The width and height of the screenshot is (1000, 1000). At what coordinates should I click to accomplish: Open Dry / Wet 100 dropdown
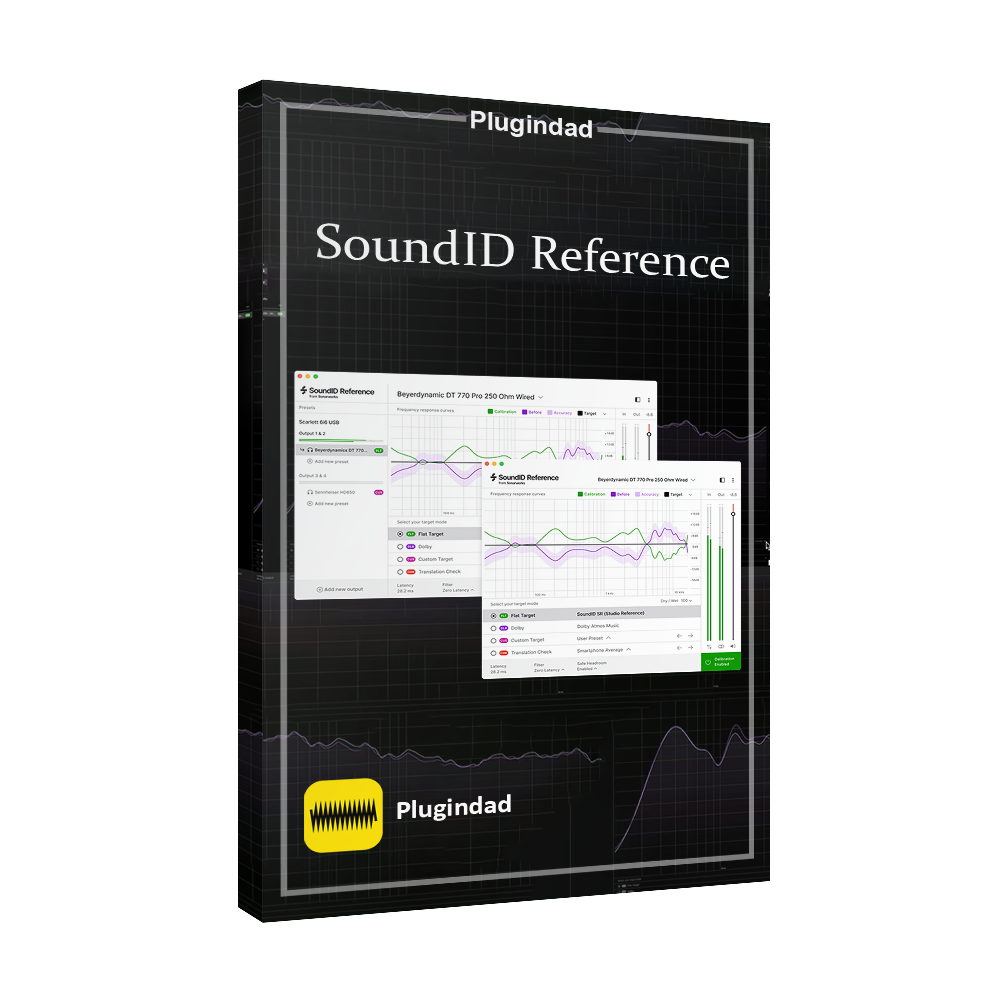(x=677, y=601)
